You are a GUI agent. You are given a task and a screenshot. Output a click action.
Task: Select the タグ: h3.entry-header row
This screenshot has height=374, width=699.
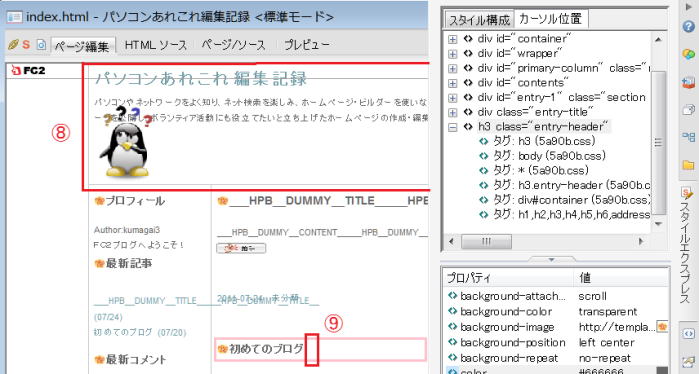click(x=565, y=185)
